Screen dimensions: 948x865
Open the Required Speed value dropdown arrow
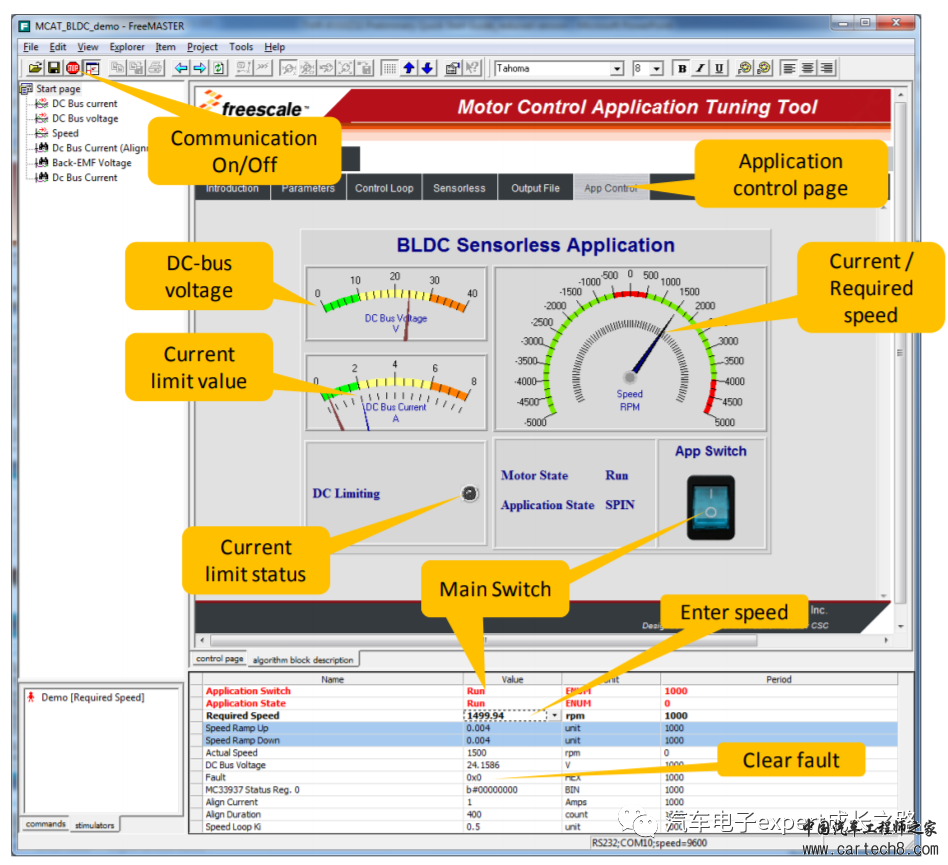coord(554,715)
